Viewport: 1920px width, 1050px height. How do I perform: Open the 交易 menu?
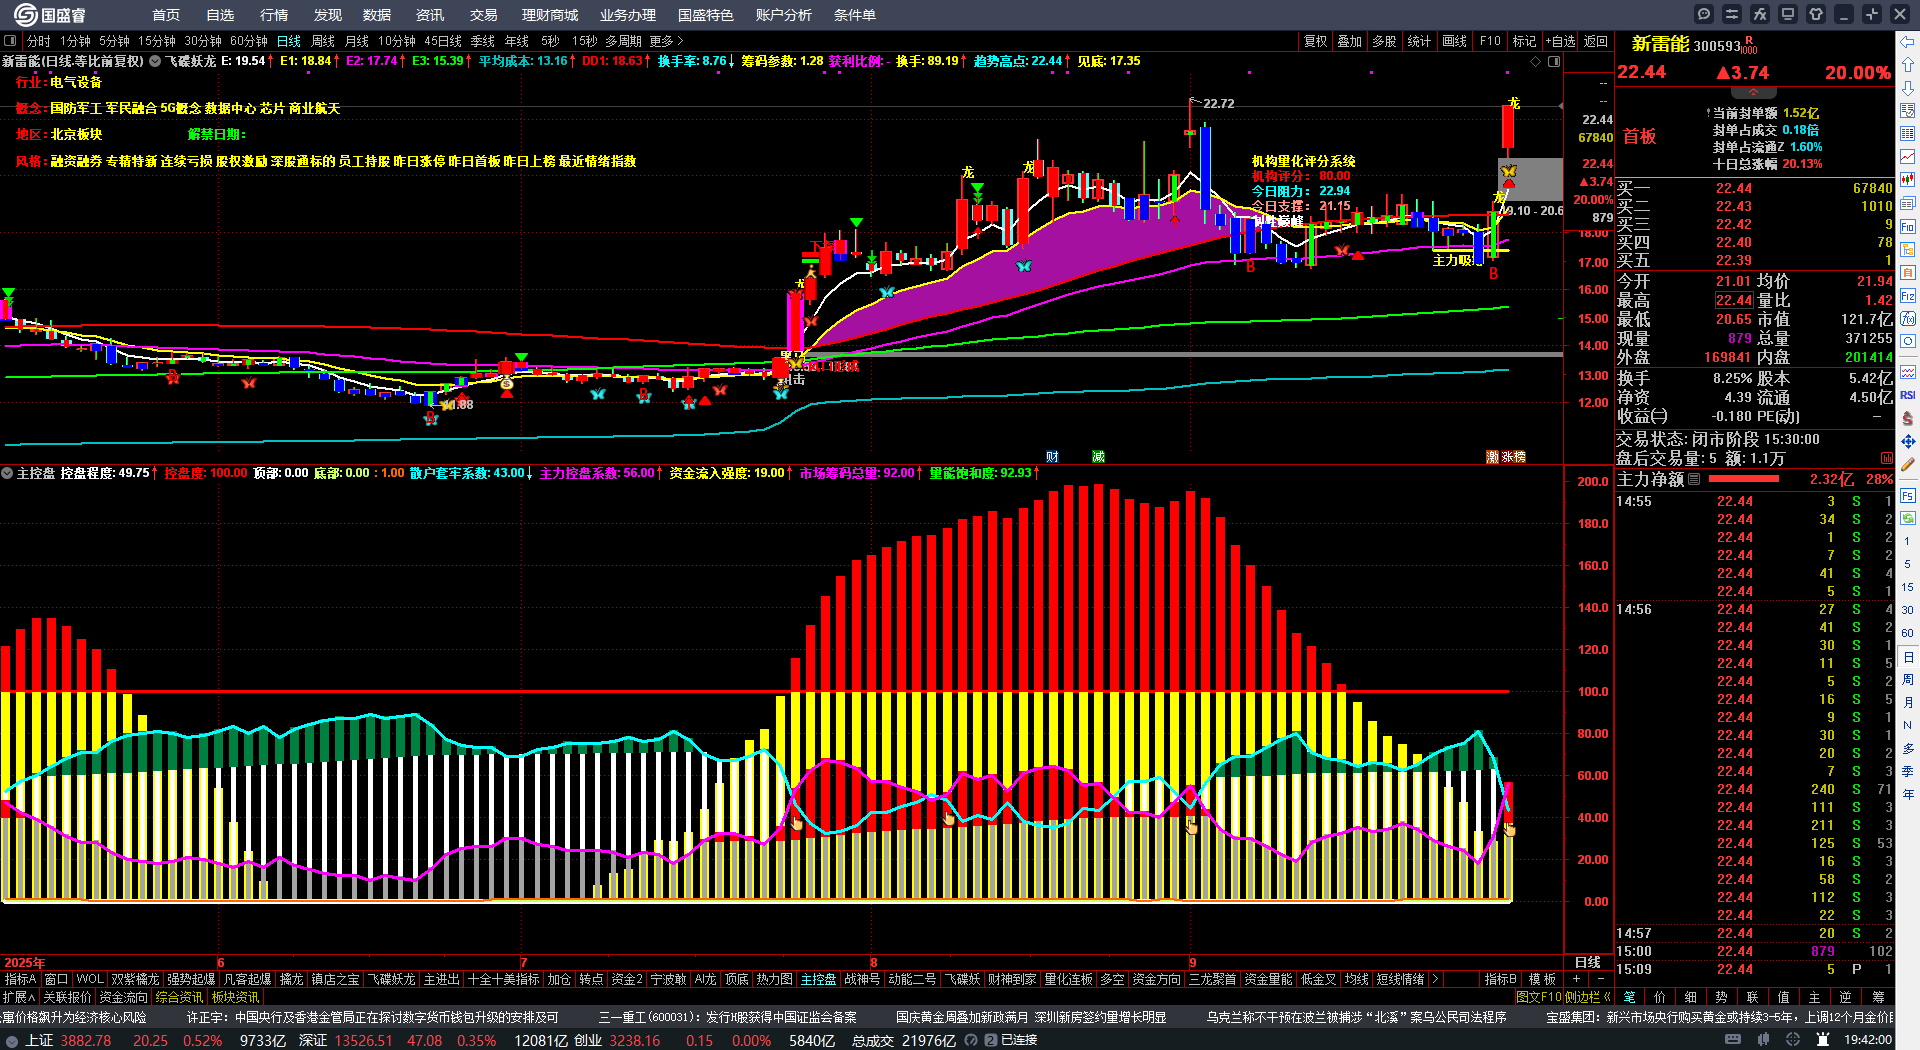483,15
